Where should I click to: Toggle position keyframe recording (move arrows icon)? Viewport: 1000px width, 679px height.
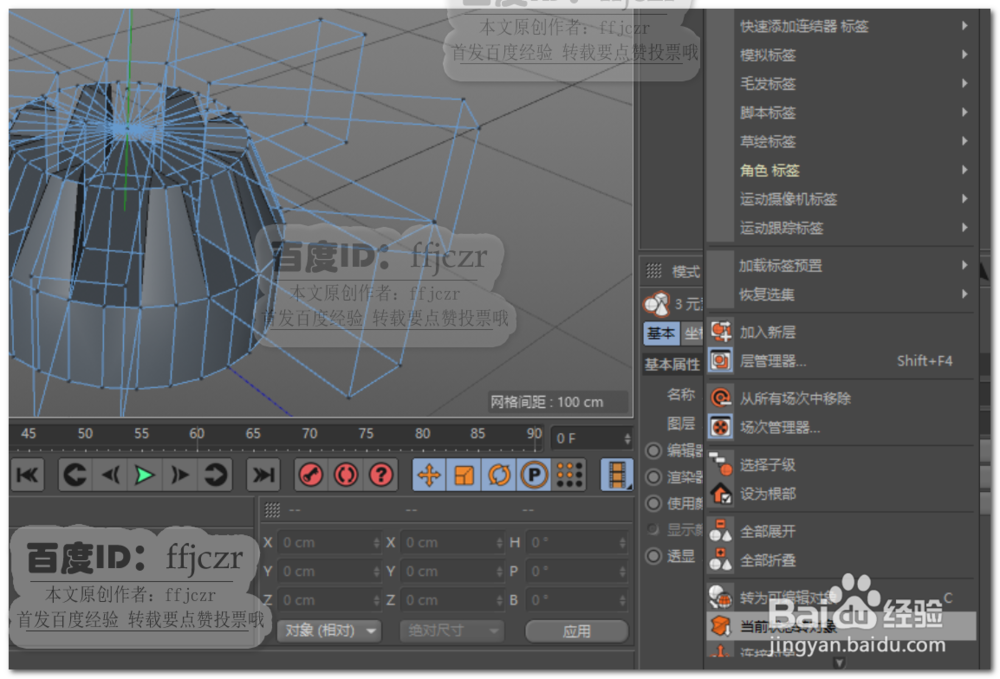(429, 475)
